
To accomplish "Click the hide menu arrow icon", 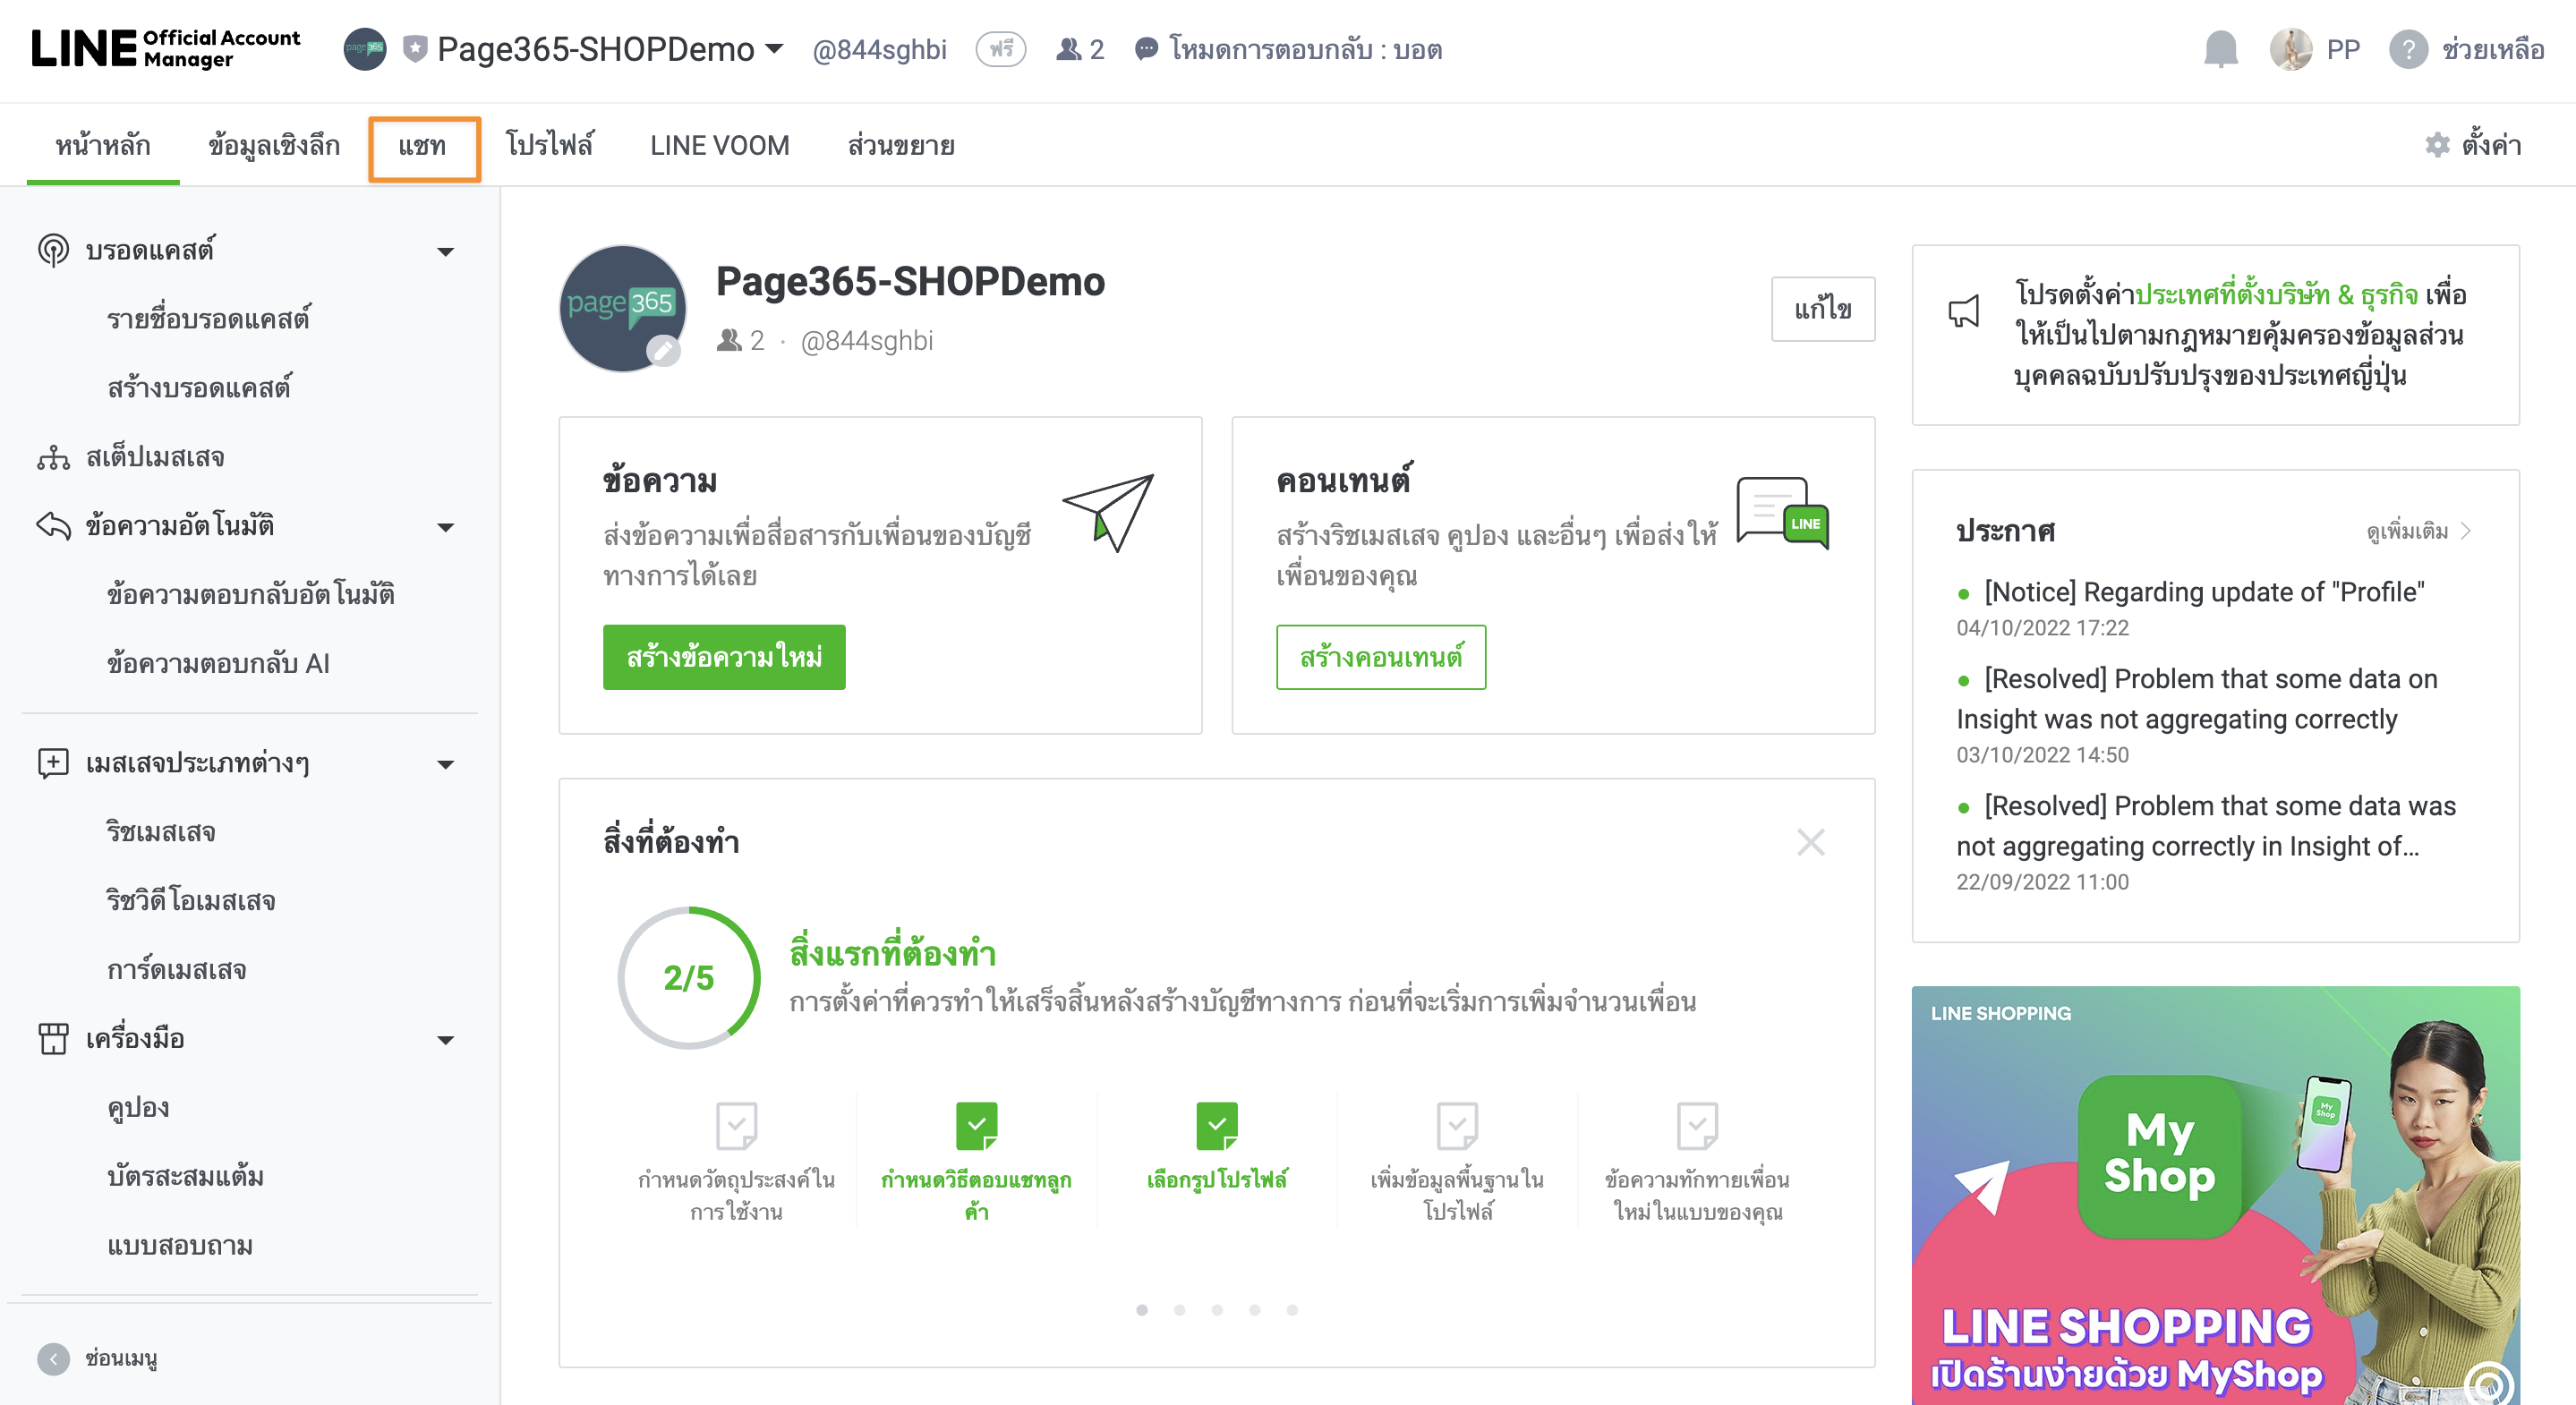I will pos(53,1359).
